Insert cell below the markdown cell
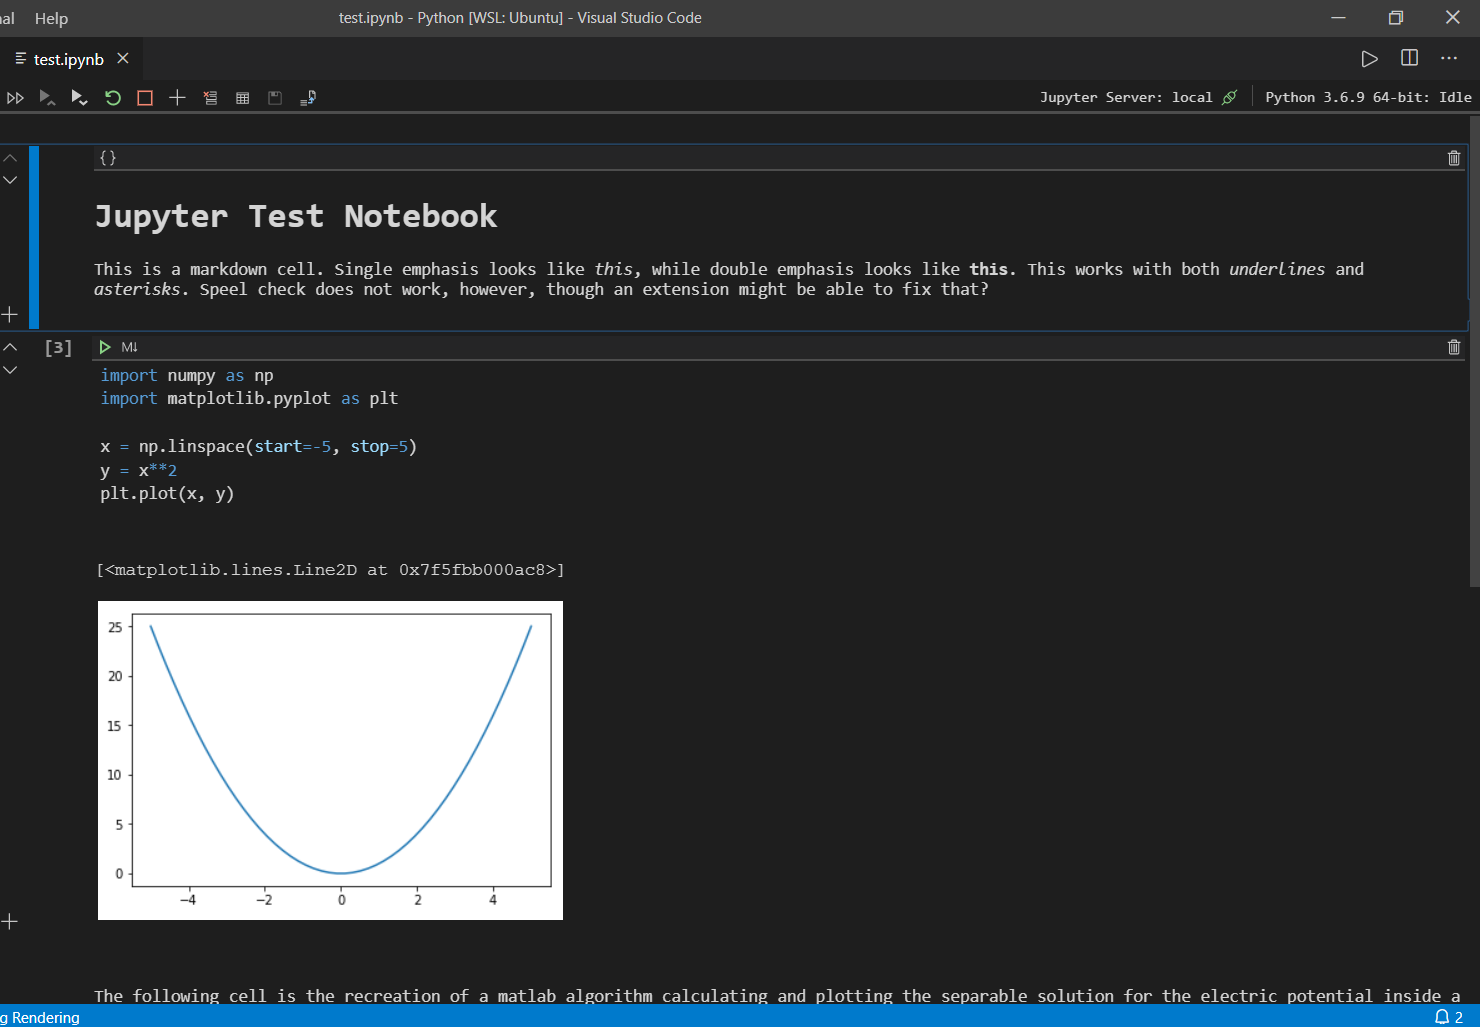The image size is (1480, 1027). tap(10, 315)
